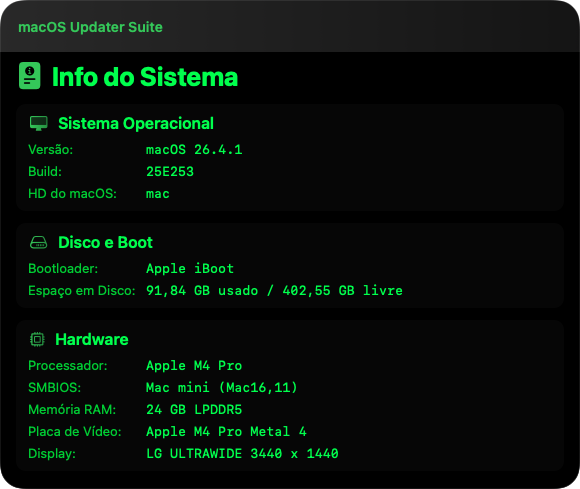
Task: Click the Placa de Vídeo label
Action: point(75,432)
